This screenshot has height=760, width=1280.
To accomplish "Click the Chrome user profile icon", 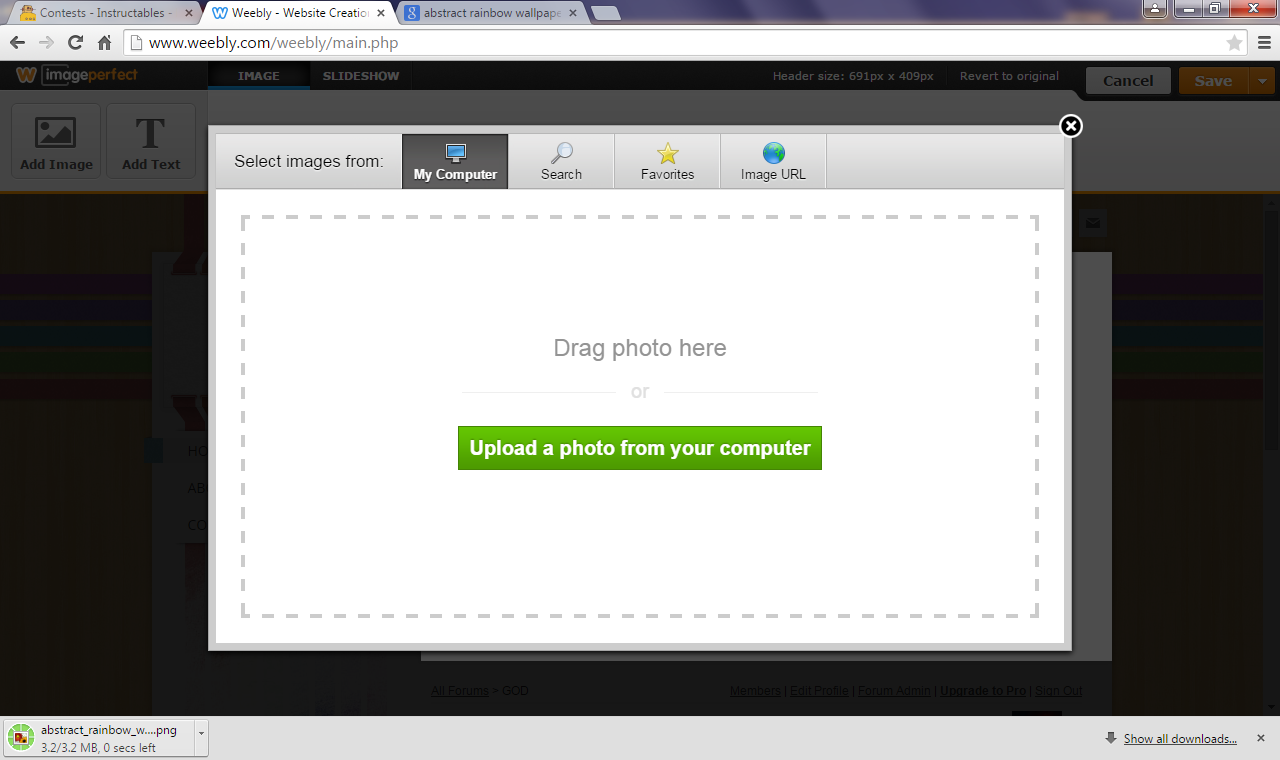I will tap(1155, 9).
